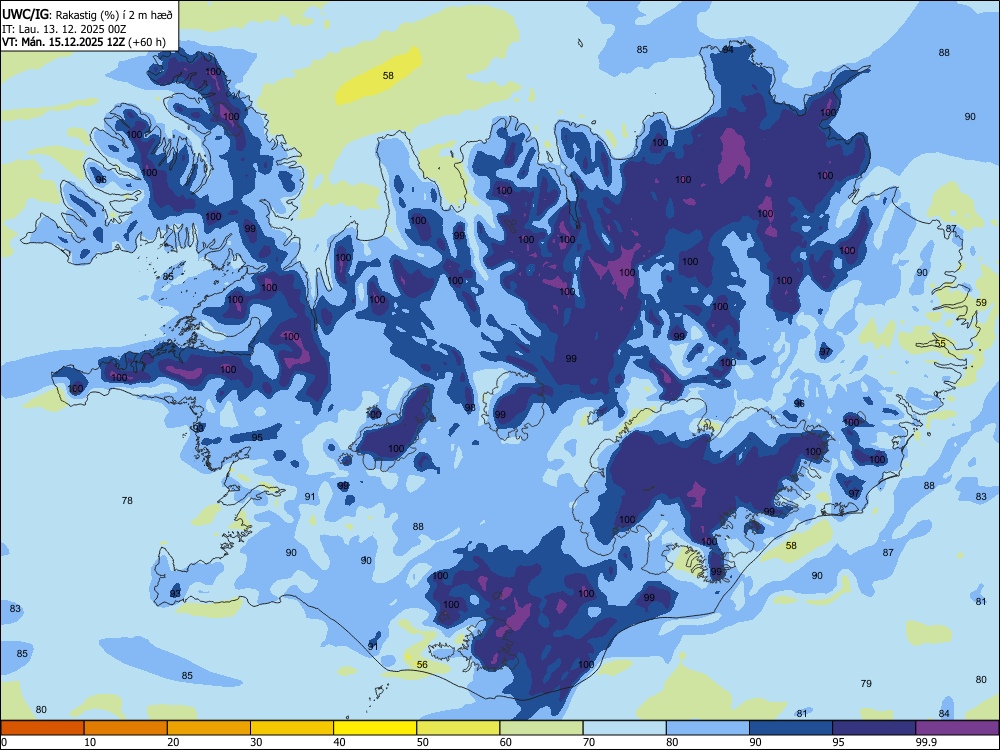Click the '78' humidity value on the map
The width and height of the screenshot is (1000, 750).
click(127, 501)
